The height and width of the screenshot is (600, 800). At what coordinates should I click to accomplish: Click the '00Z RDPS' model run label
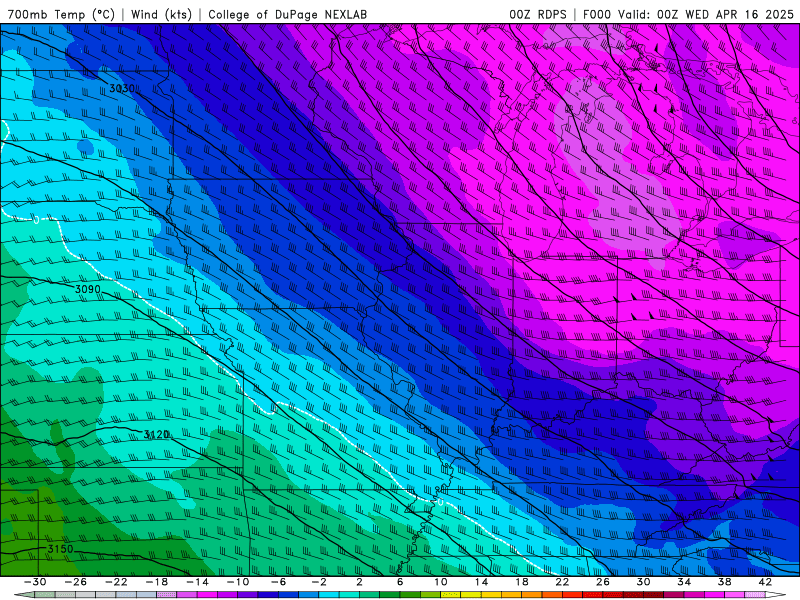[x=538, y=14]
